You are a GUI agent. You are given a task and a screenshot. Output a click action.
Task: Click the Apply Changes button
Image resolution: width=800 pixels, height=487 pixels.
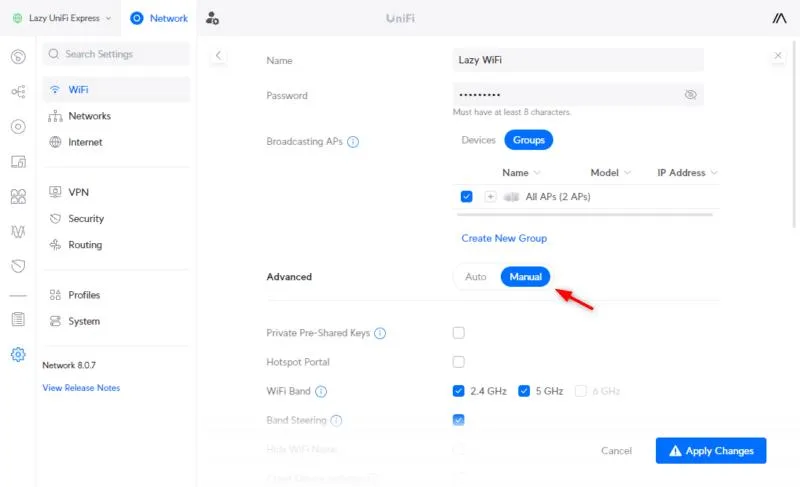[711, 451]
